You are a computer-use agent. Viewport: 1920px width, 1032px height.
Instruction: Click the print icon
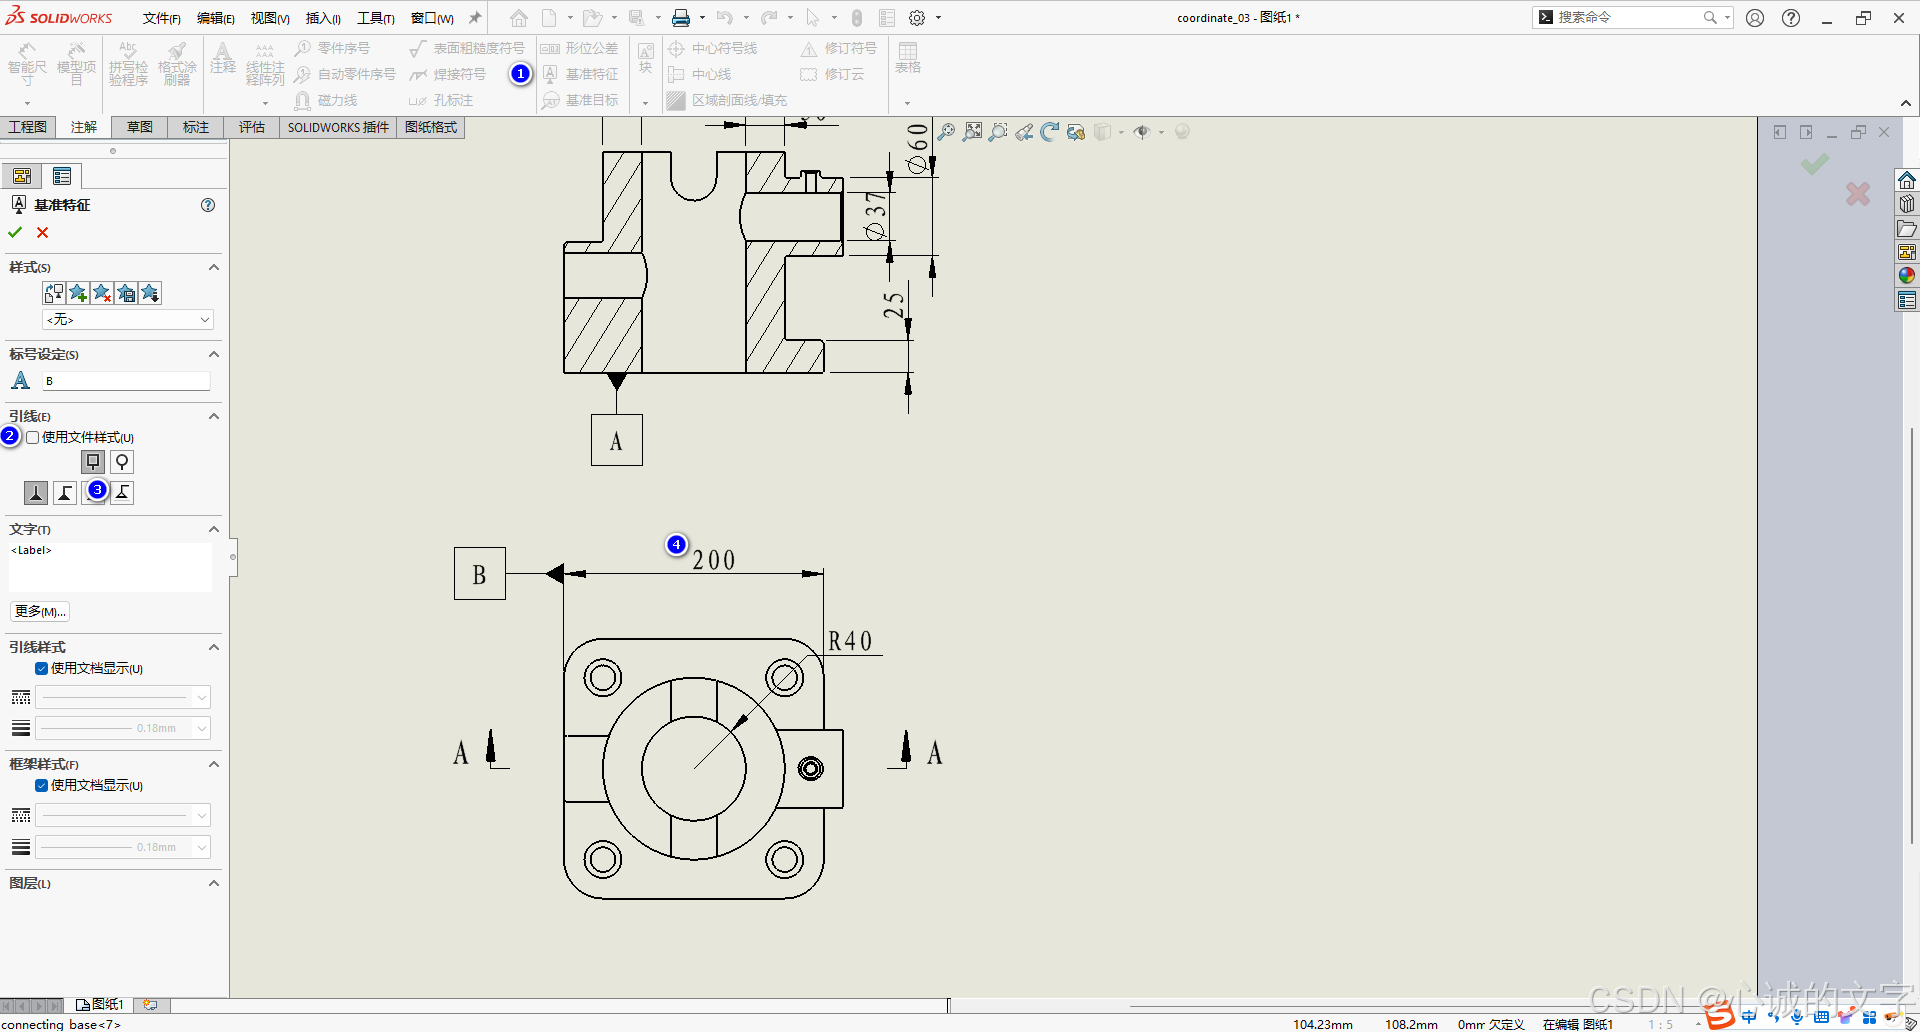[681, 18]
